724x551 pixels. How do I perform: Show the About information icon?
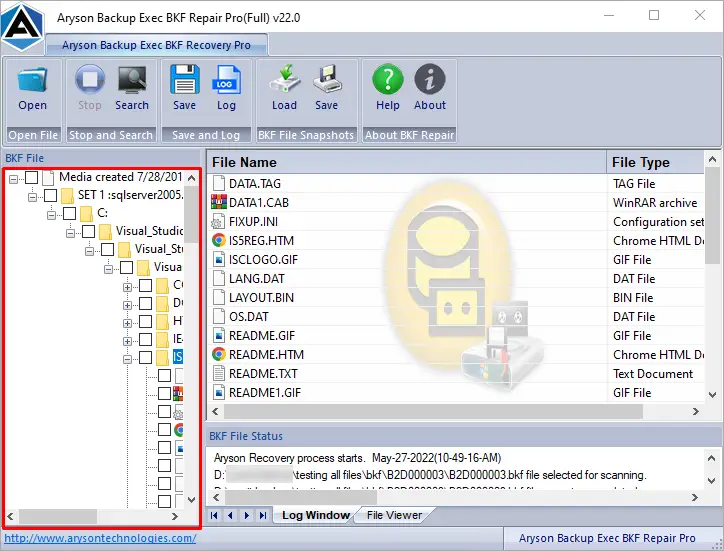430,79
